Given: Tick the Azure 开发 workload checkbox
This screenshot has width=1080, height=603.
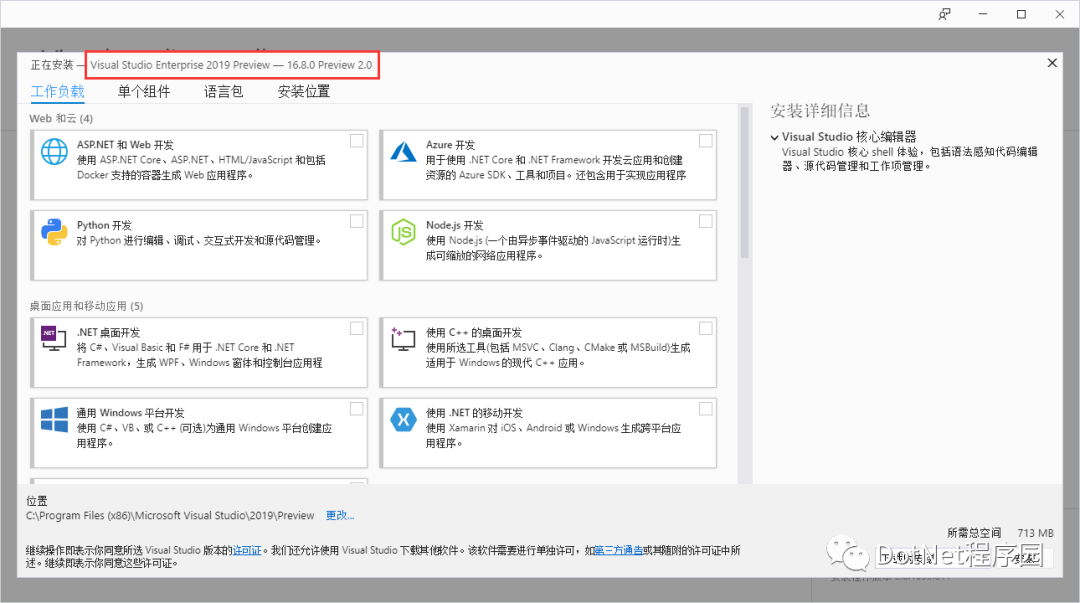Looking at the screenshot, I should (x=706, y=141).
